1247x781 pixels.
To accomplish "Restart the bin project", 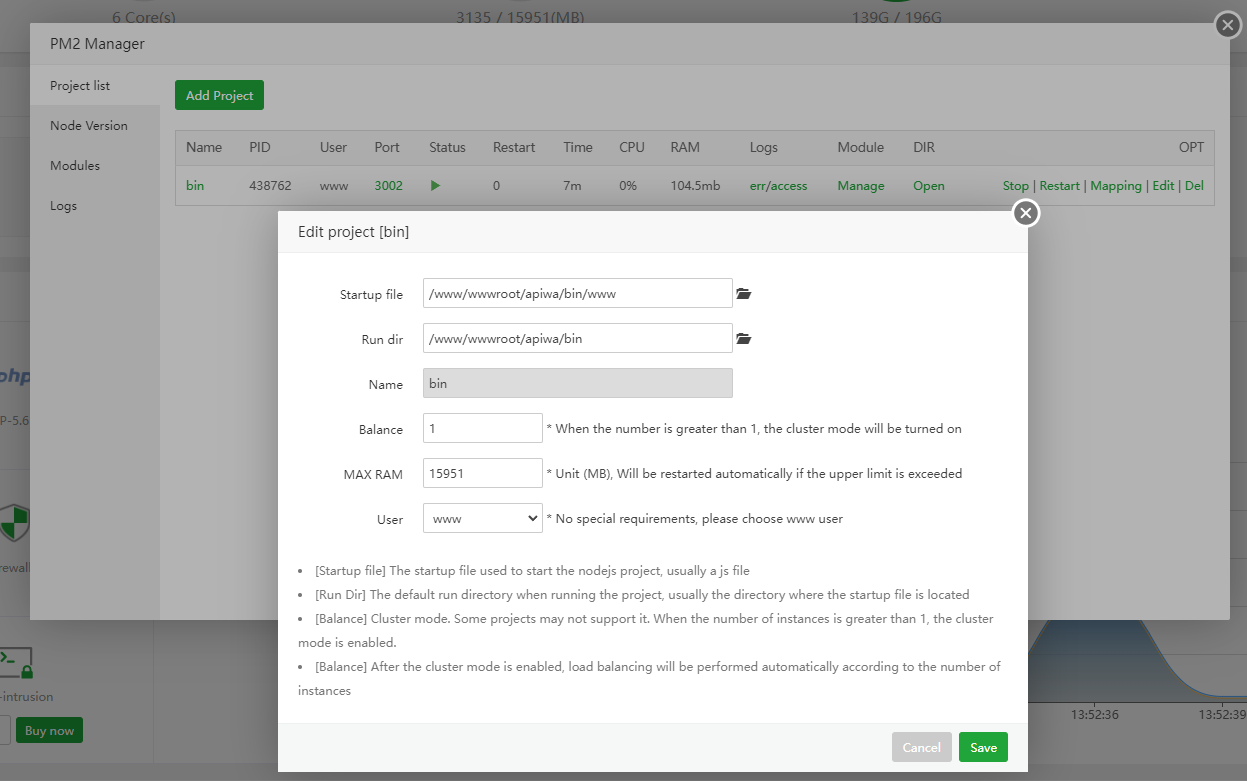I will pos(1059,186).
